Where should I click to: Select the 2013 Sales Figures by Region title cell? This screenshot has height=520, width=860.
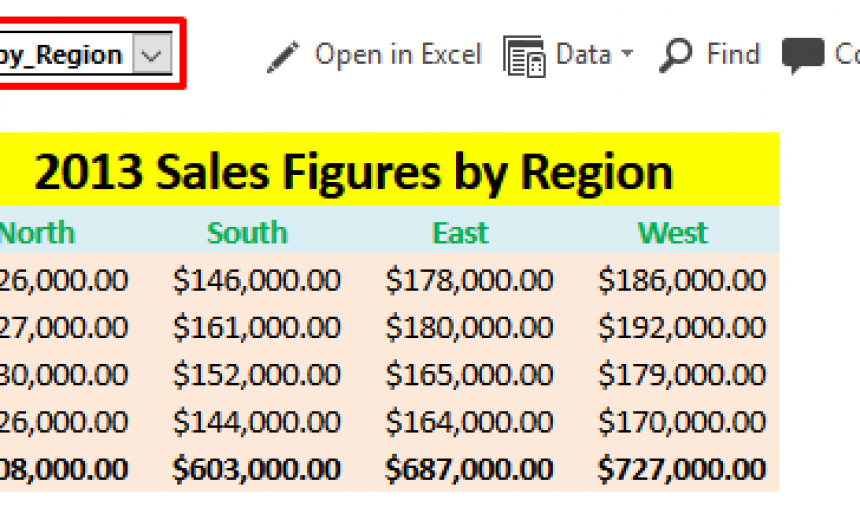389,170
